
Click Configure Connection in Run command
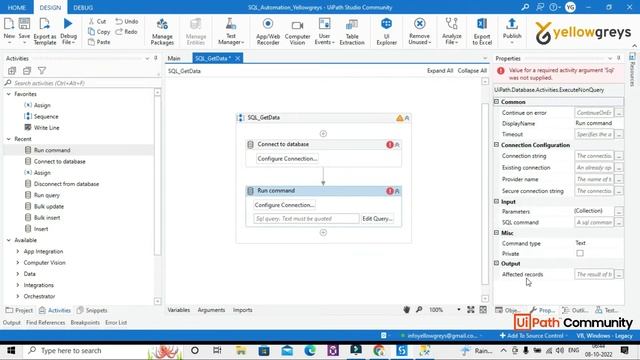pos(284,205)
